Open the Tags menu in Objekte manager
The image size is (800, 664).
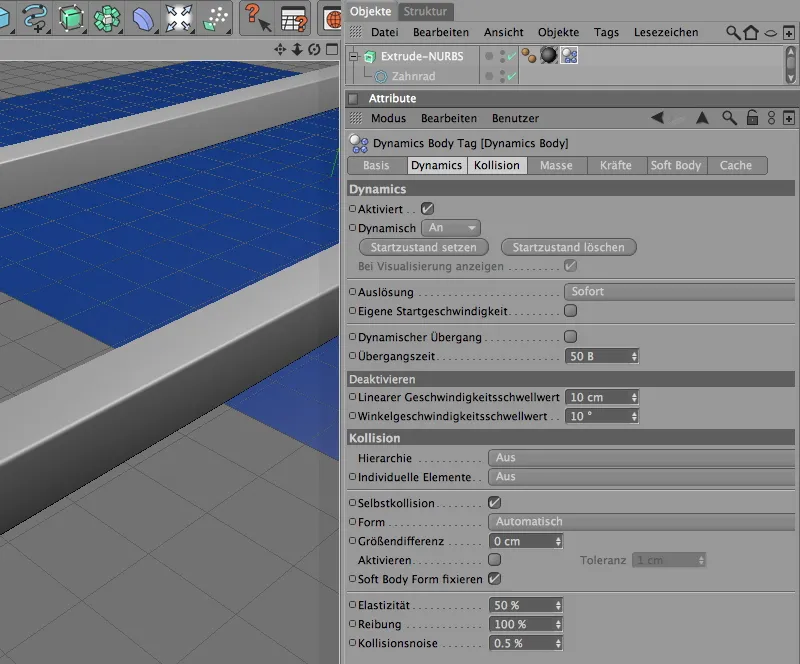(606, 32)
